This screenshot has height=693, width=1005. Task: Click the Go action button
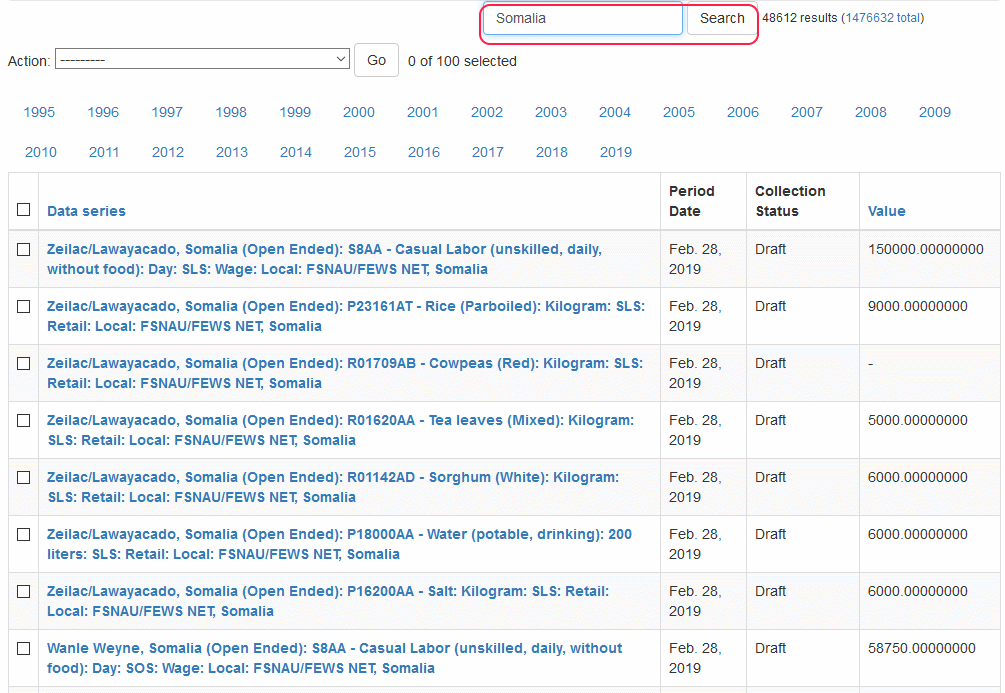pyautogui.click(x=376, y=60)
